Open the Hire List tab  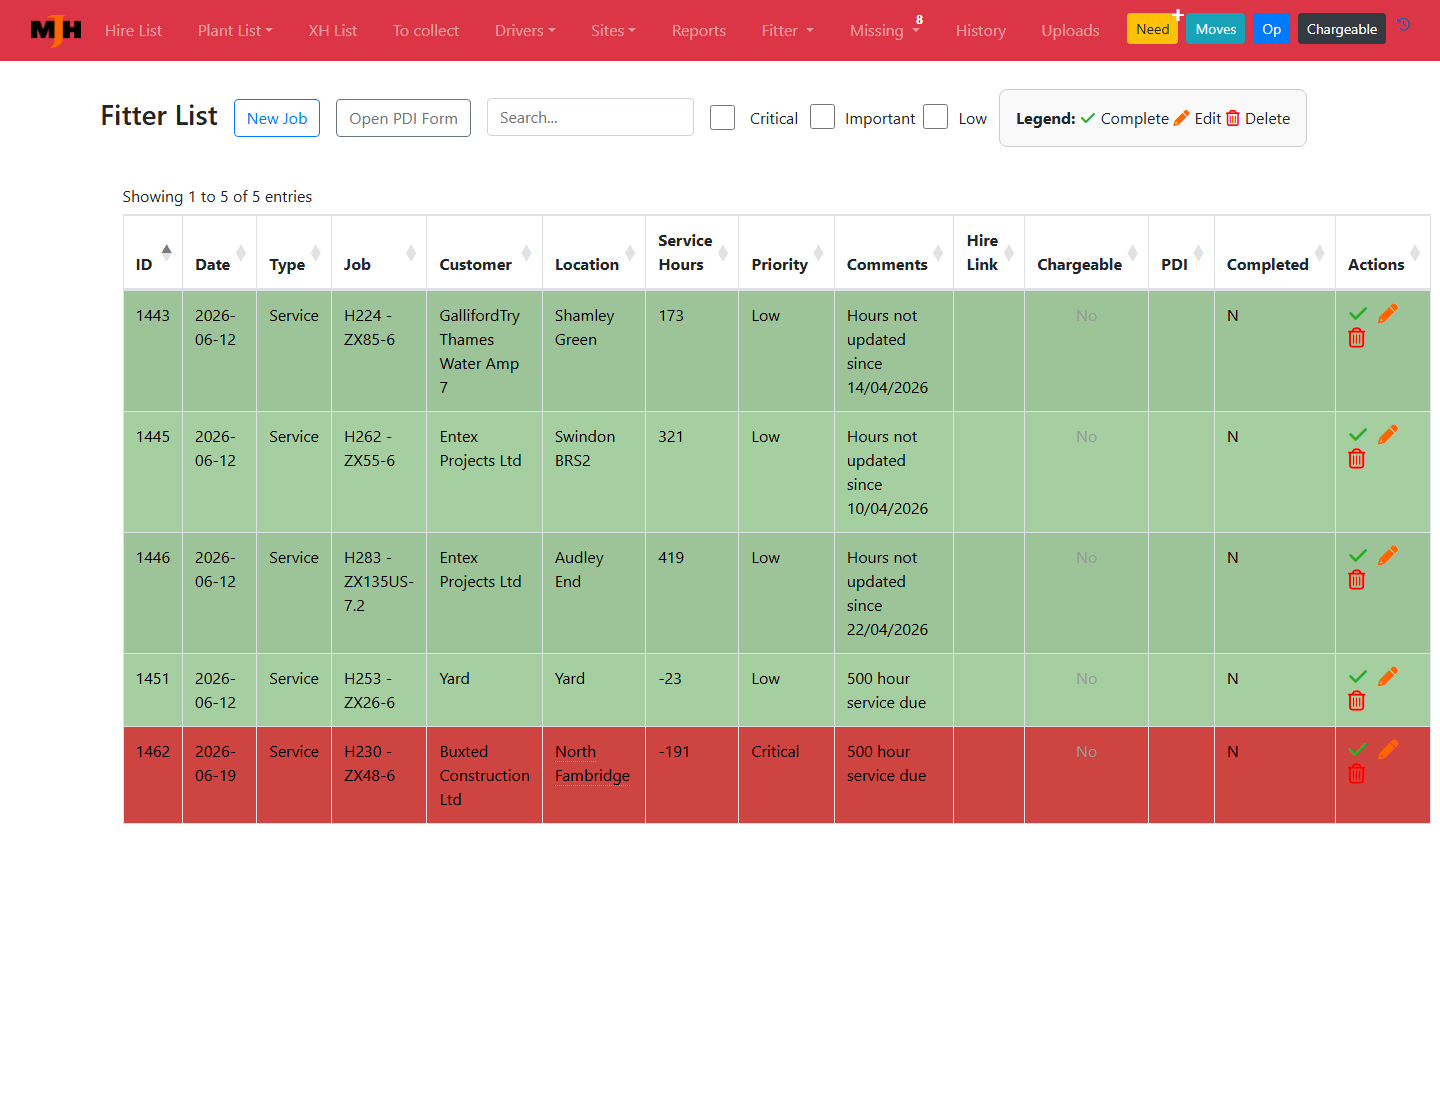click(x=133, y=31)
